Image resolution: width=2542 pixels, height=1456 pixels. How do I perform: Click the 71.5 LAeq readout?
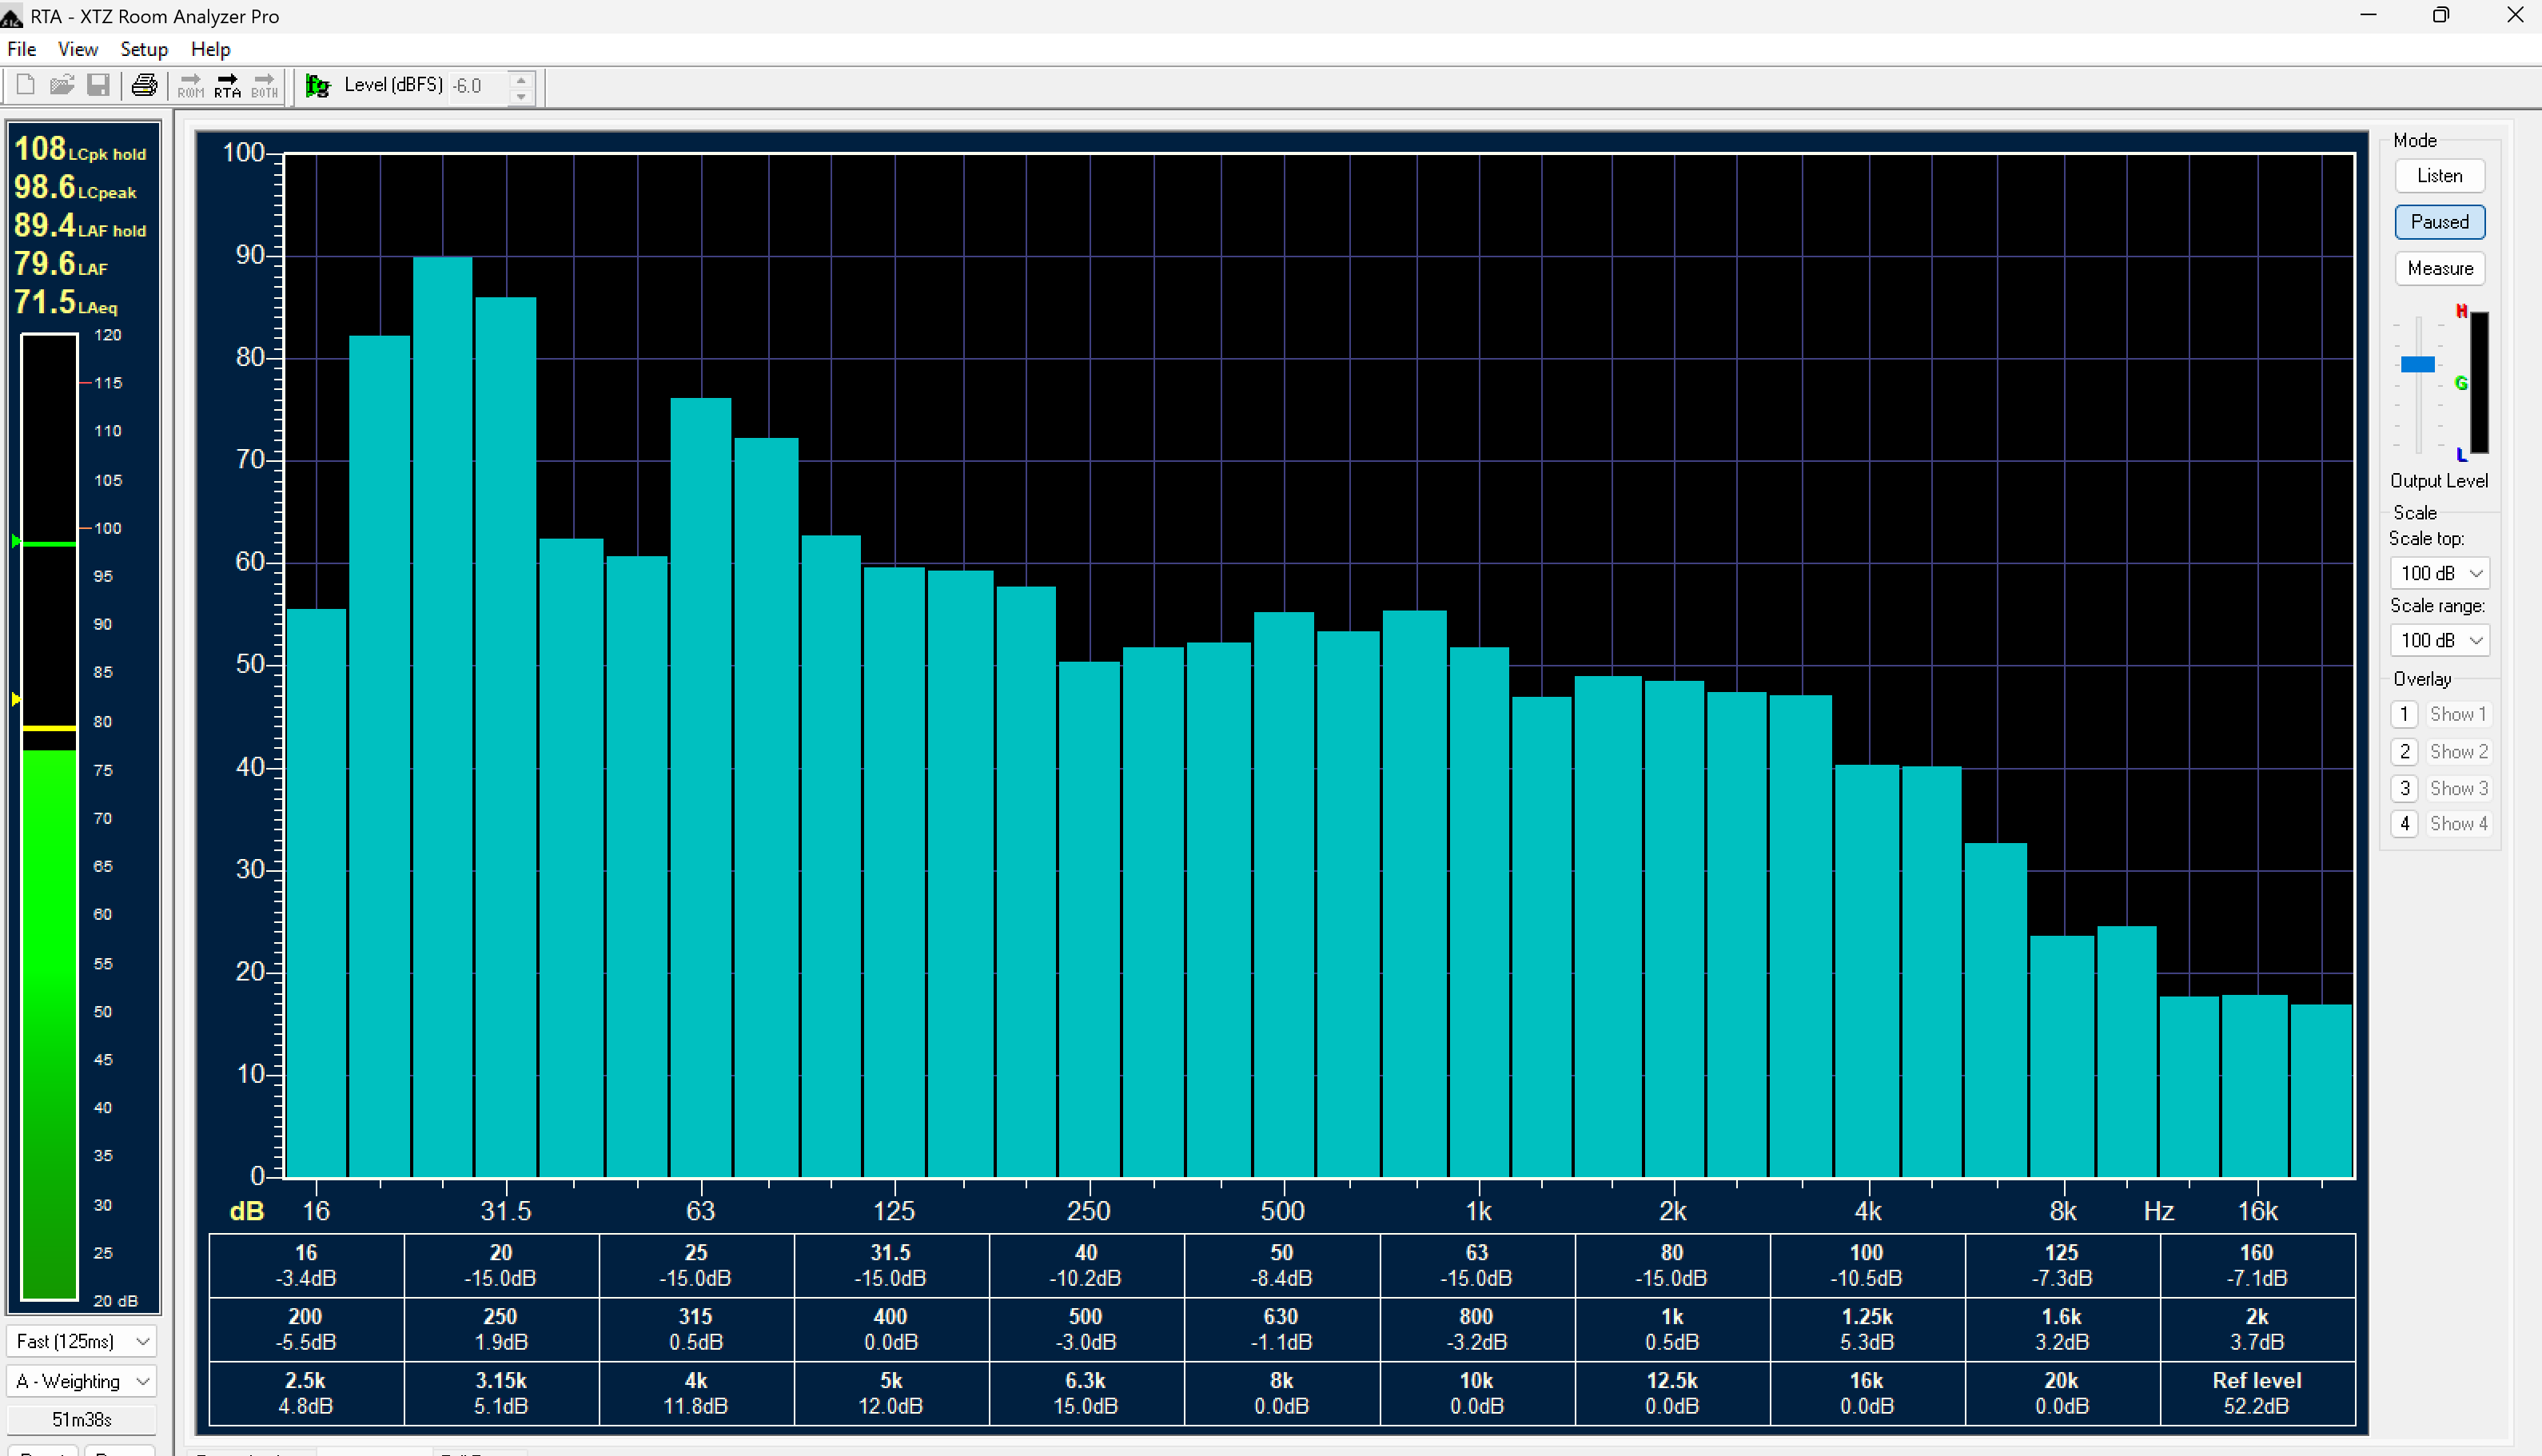point(66,302)
